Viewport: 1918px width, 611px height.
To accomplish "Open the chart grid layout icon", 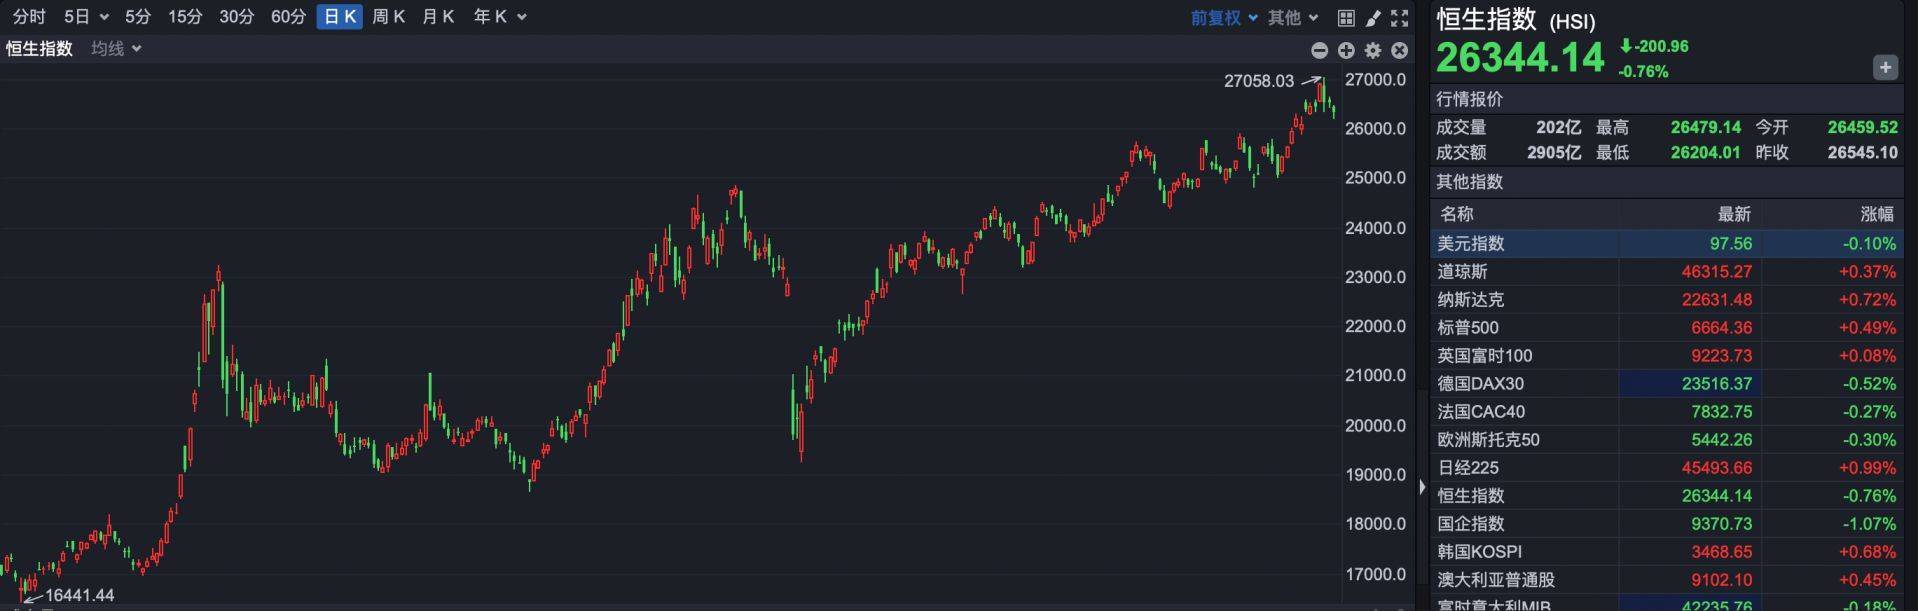I will coord(1346,18).
